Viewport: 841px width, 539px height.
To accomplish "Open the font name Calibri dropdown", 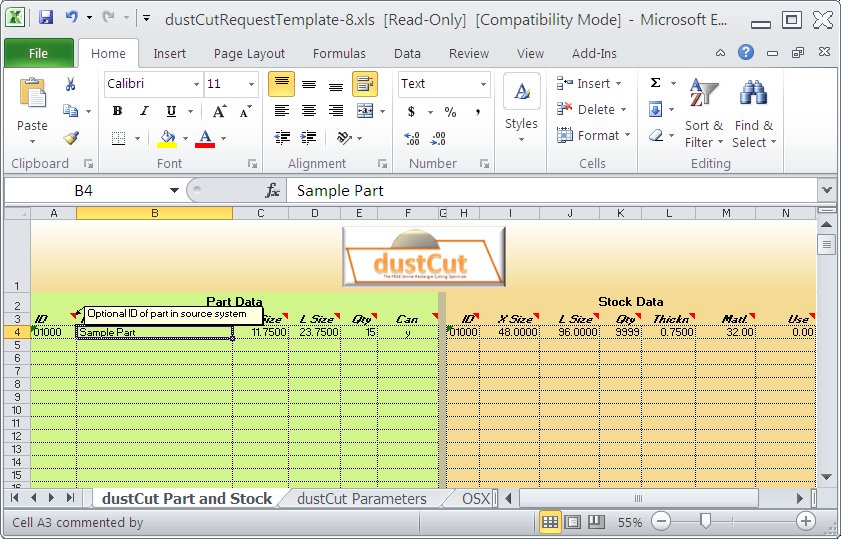I will coord(196,84).
